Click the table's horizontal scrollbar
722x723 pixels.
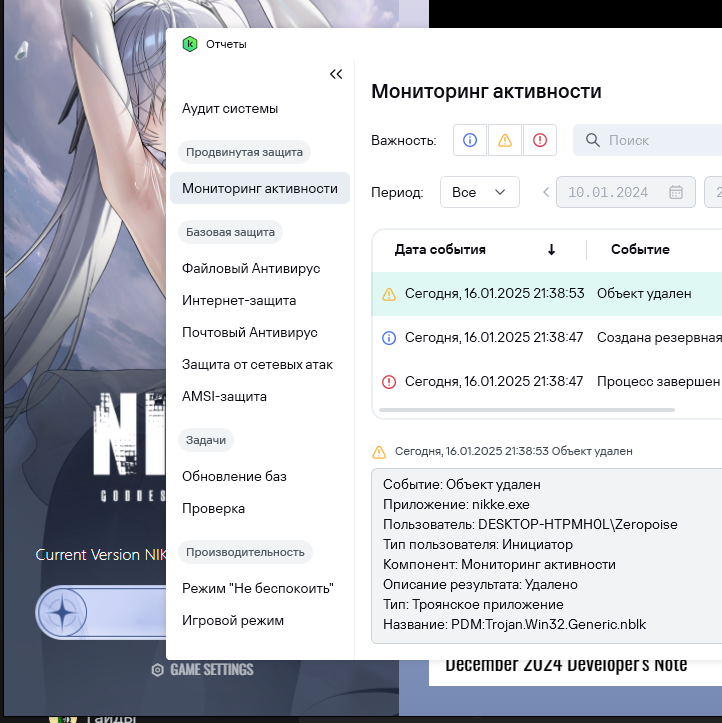click(x=527, y=409)
